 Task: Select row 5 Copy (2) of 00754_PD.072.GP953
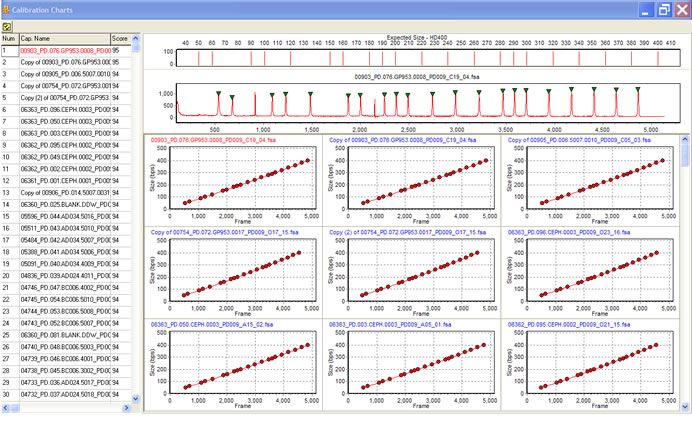[x=66, y=98]
